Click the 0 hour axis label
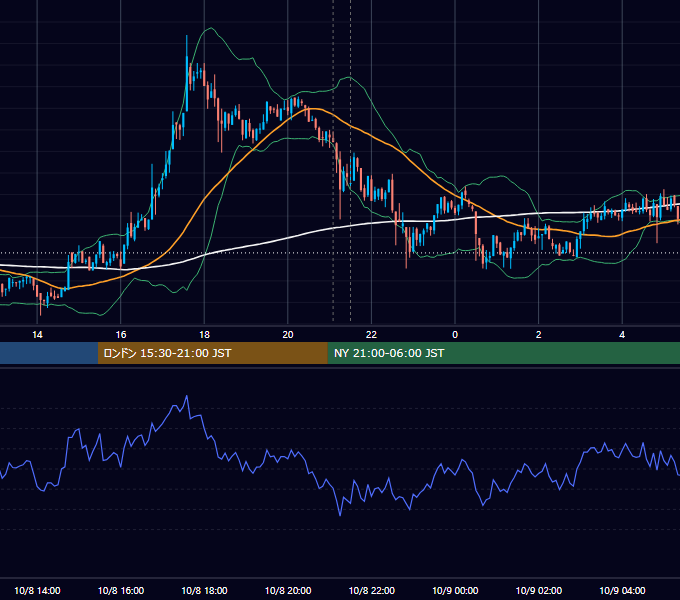Image resolution: width=680 pixels, height=600 pixels. point(455,335)
